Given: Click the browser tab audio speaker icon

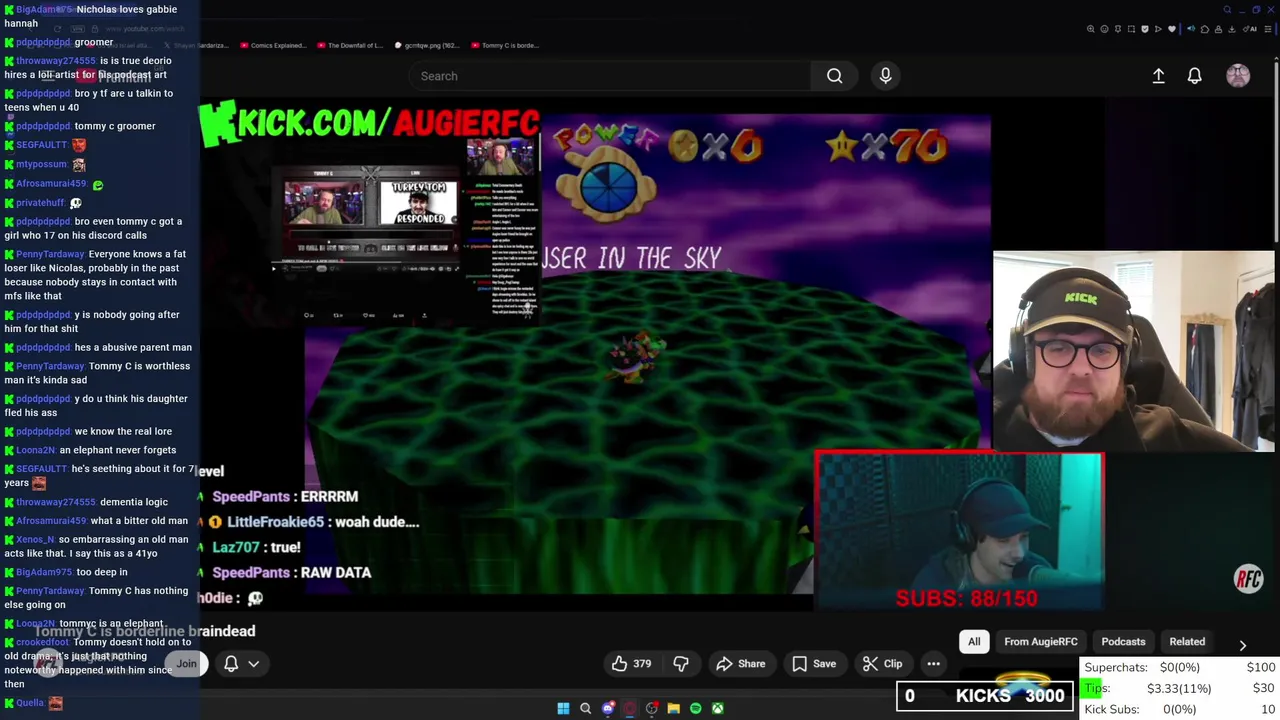Looking at the screenshot, I should click(1191, 29).
